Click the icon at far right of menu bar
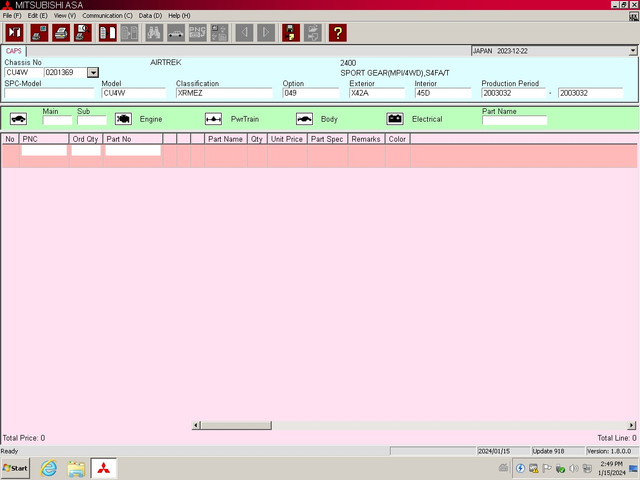The image size is (640, 480). [633, 16]
